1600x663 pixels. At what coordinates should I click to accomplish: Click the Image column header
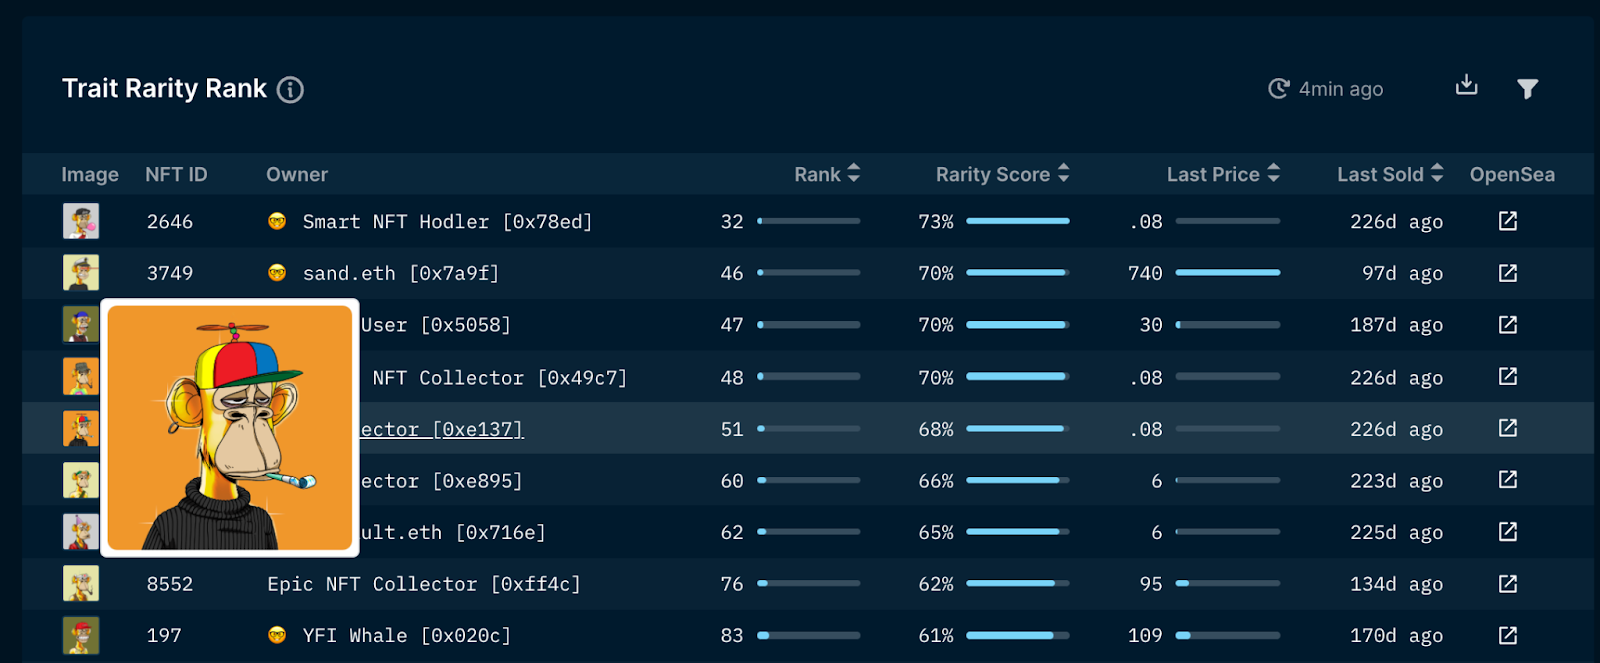coord(90,174)
